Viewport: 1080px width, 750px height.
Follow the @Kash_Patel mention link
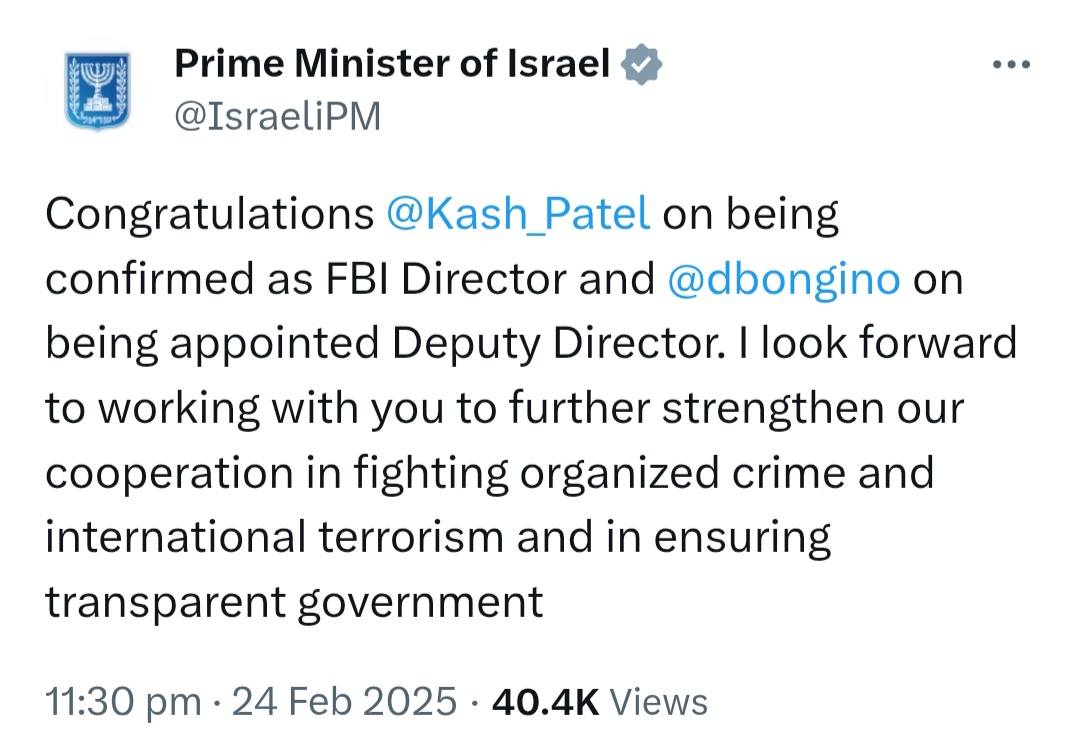coord(518,213)
